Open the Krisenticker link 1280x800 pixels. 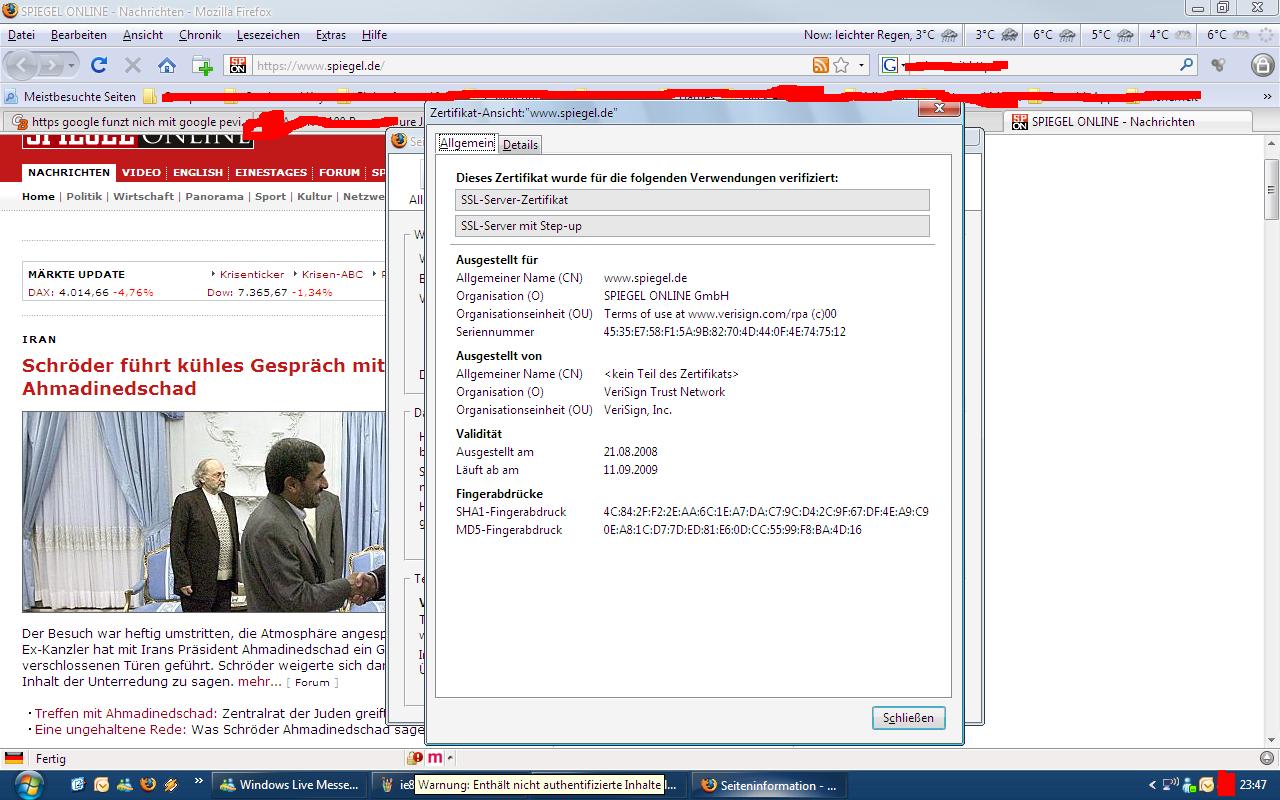click(252, 274)
